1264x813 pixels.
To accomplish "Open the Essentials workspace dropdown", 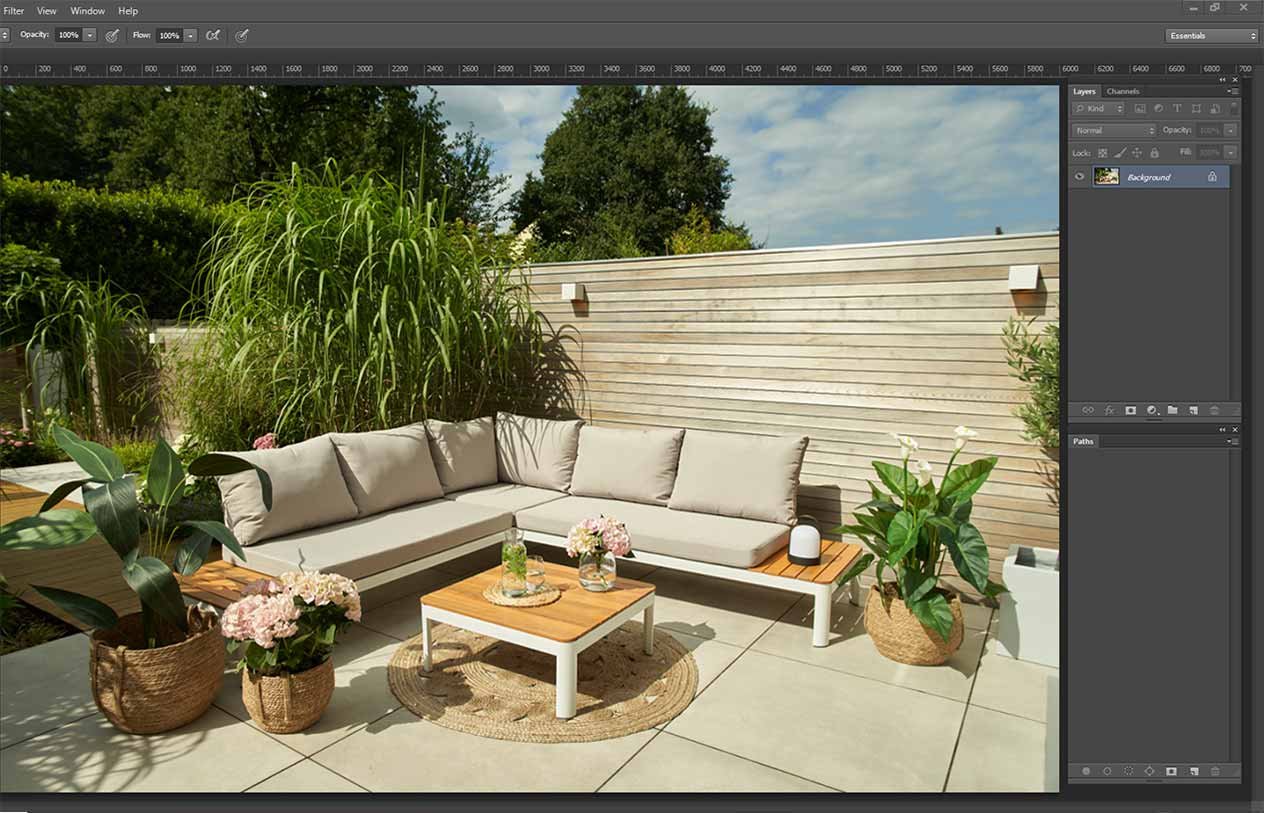I will tap(1211, 36).
